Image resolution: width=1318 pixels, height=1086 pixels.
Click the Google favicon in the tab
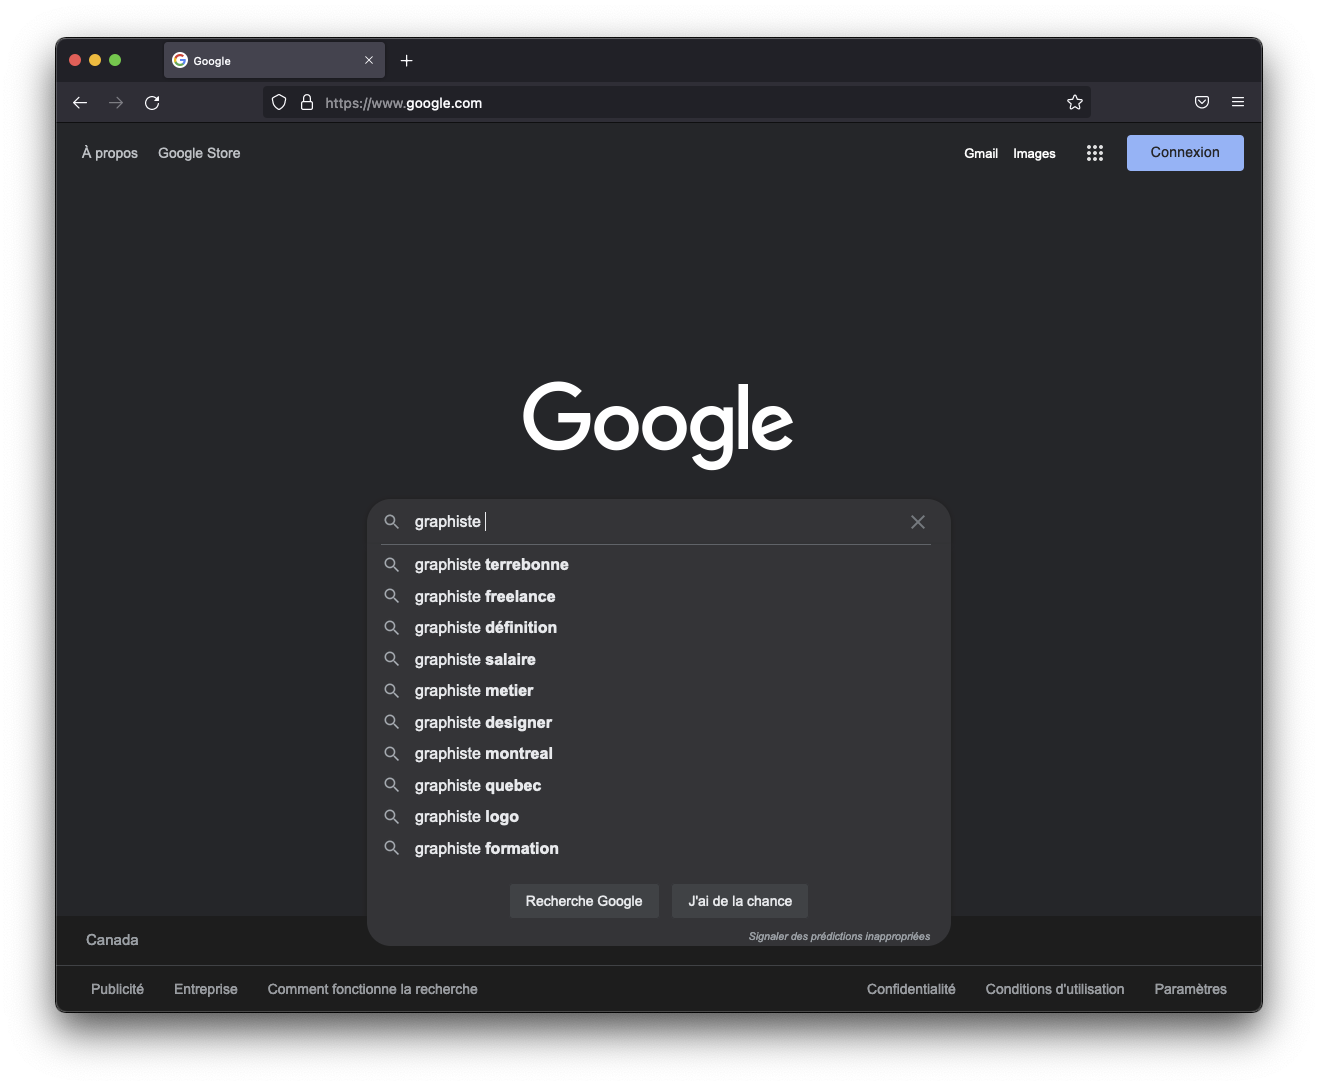180,60
